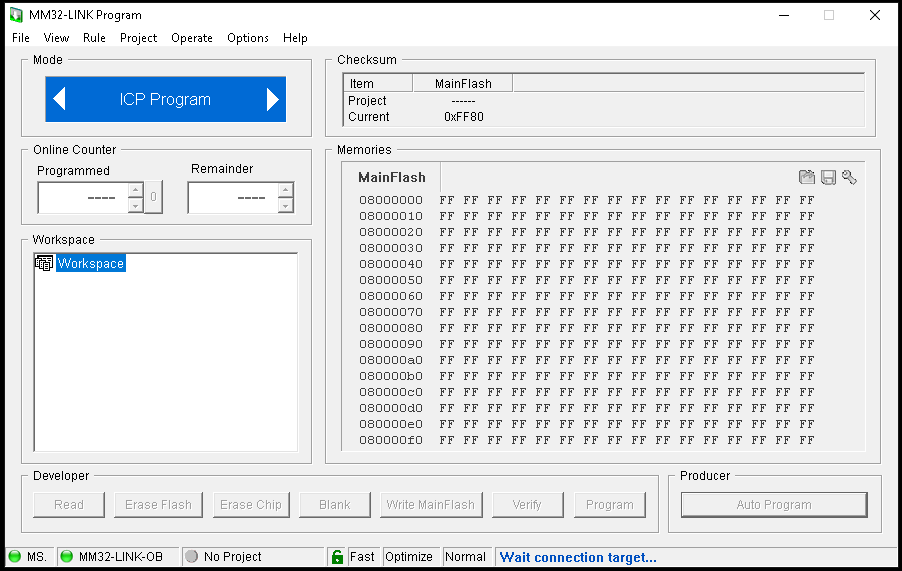
Task: Click the Fast speed status entry
Action: coord(362,557)
